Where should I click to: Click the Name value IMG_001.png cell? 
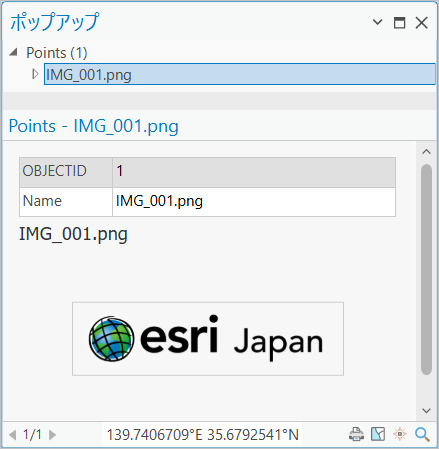[254, 201]
